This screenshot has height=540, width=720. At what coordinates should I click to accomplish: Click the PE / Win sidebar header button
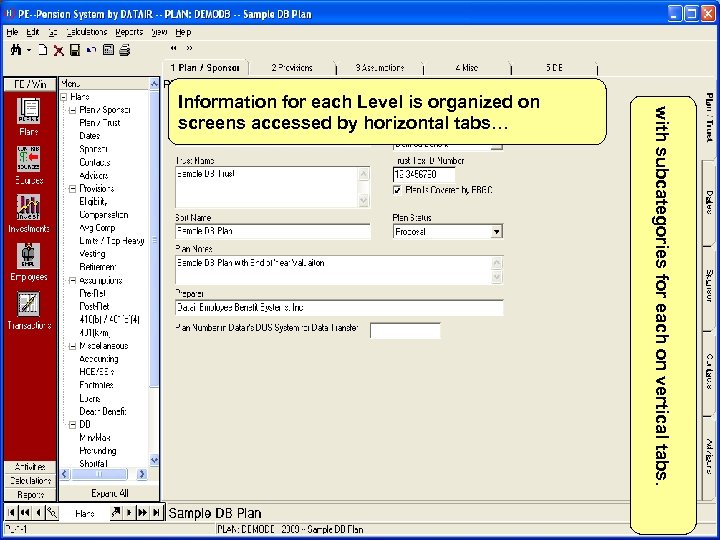point(30,84)
